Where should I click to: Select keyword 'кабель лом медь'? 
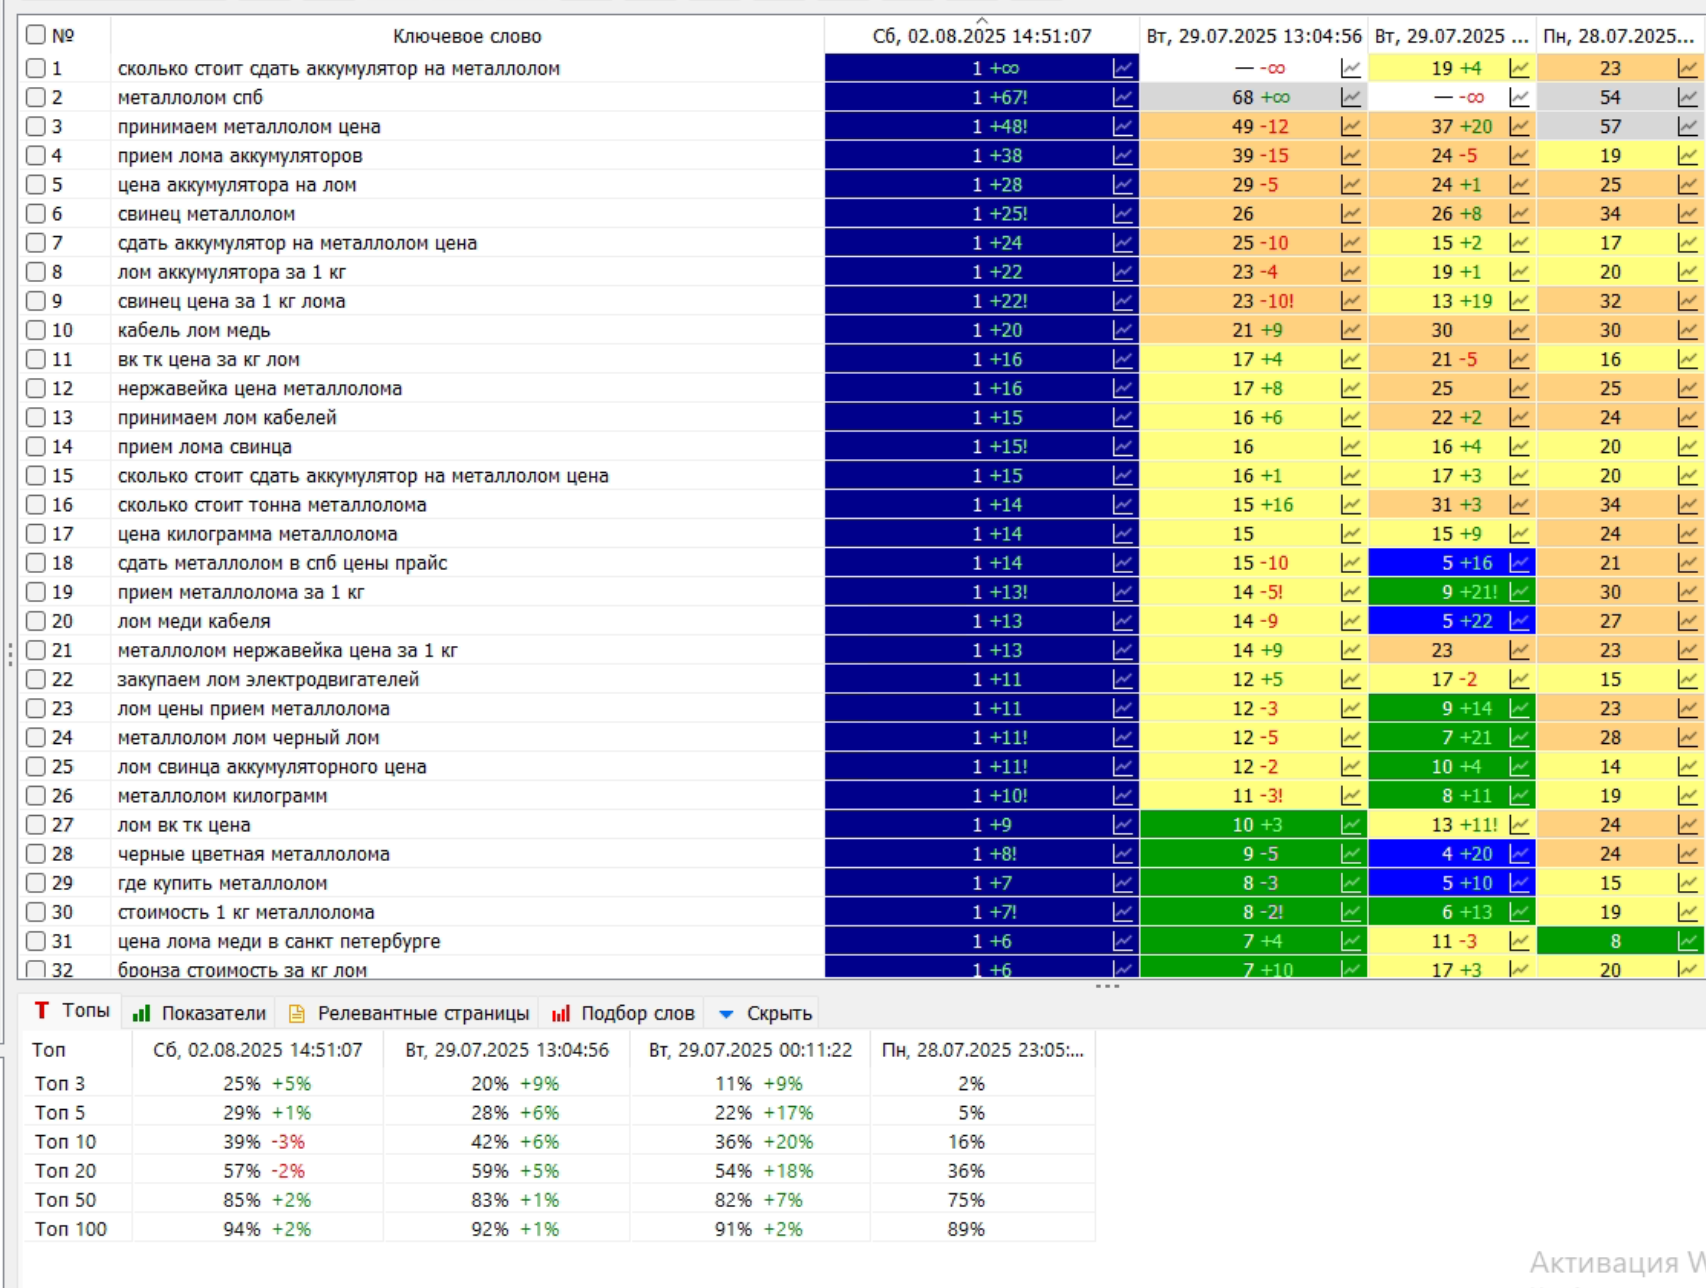pyautogui.click(x=194, y=330)
